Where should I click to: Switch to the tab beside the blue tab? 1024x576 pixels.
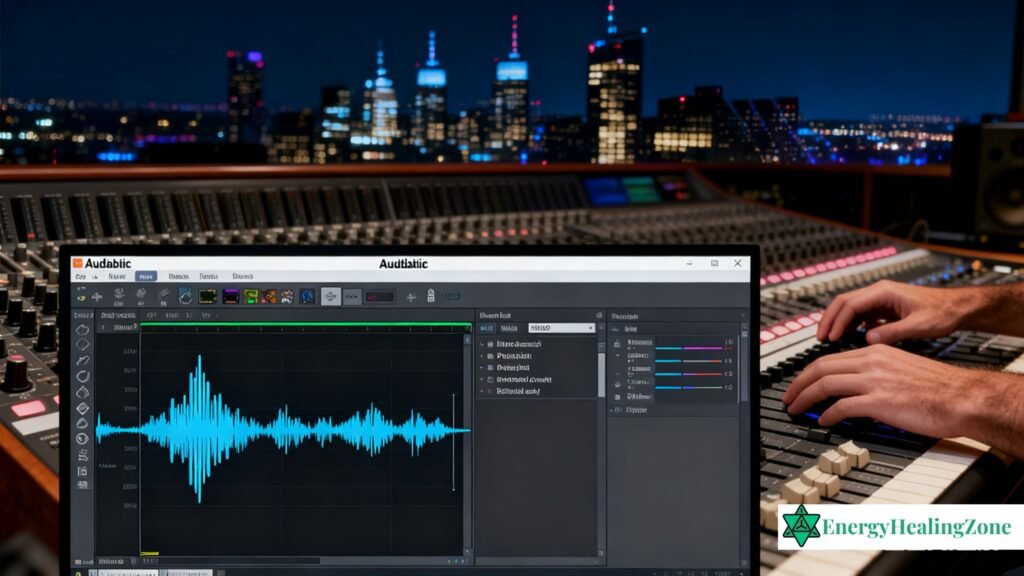point(509,328)
